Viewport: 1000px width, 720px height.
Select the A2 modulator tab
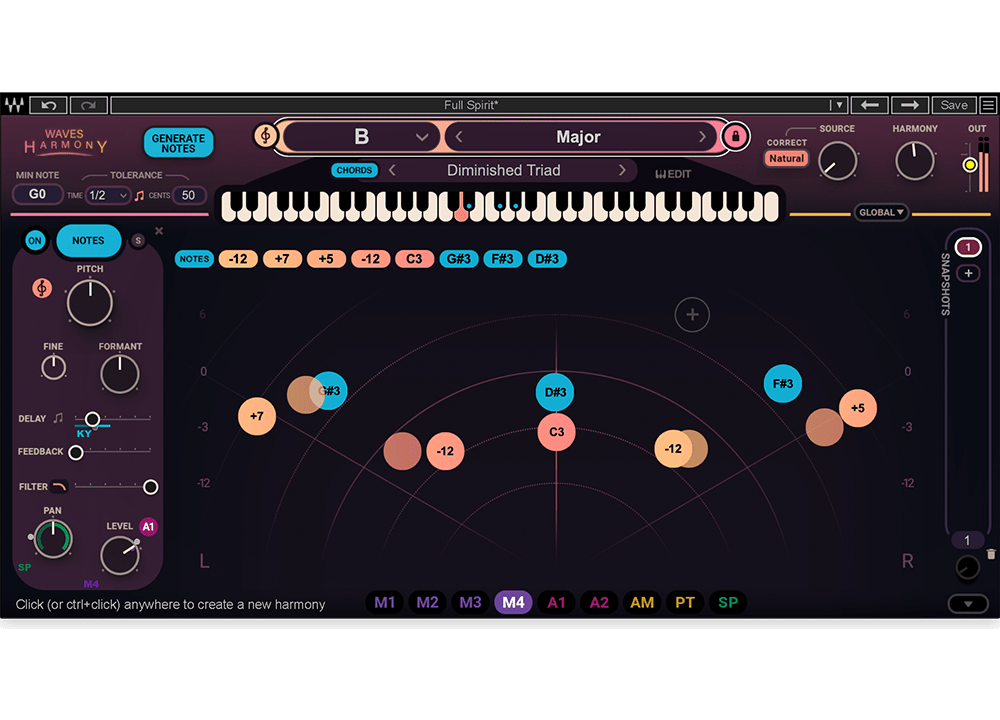599,603
